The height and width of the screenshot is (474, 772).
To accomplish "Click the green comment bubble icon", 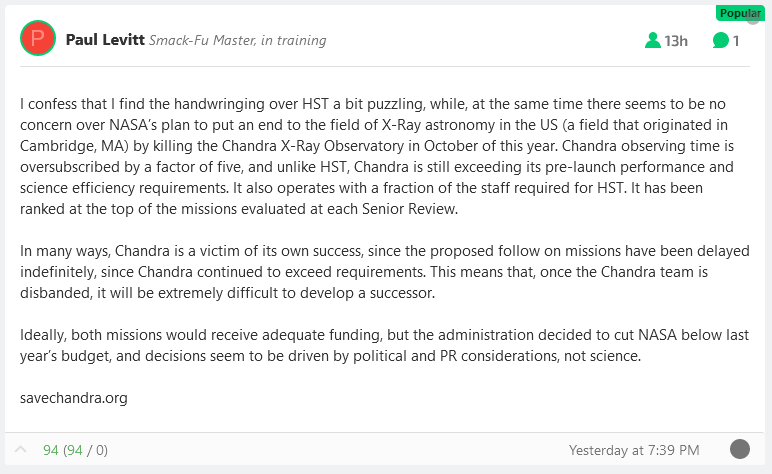I will click(720, 40).
